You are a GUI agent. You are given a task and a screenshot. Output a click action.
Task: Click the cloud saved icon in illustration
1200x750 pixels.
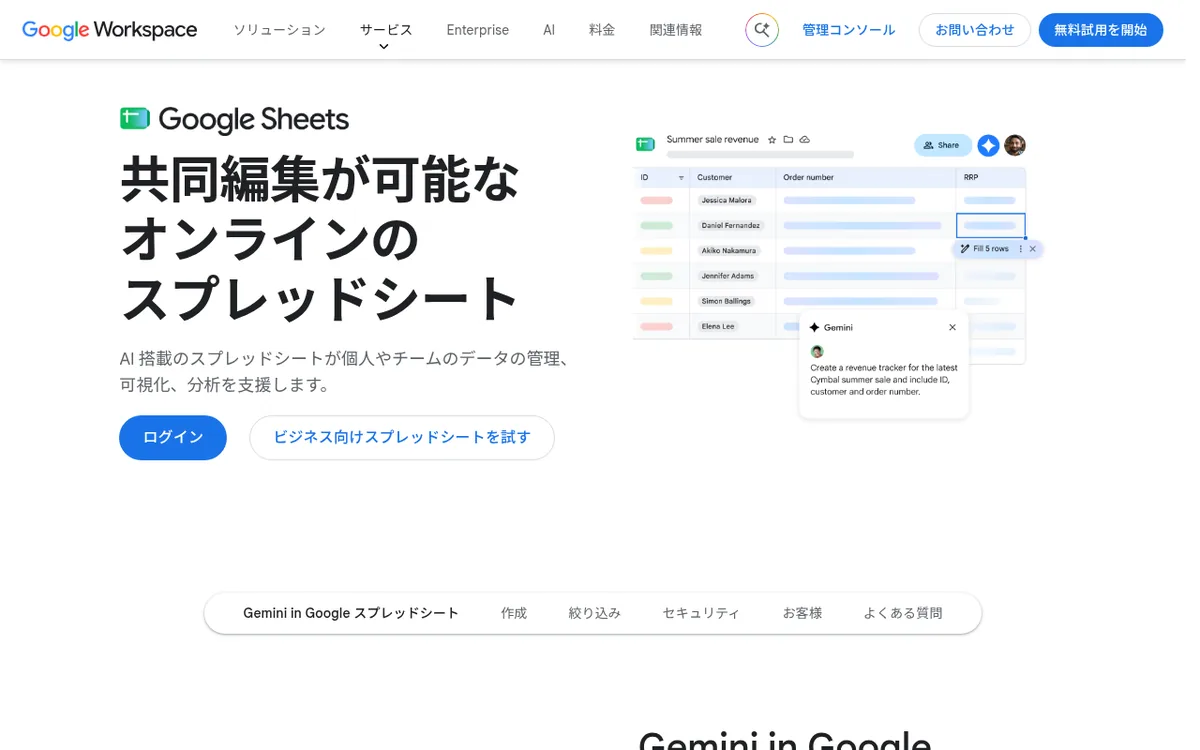pyautogui.click(x=805, y=140)
